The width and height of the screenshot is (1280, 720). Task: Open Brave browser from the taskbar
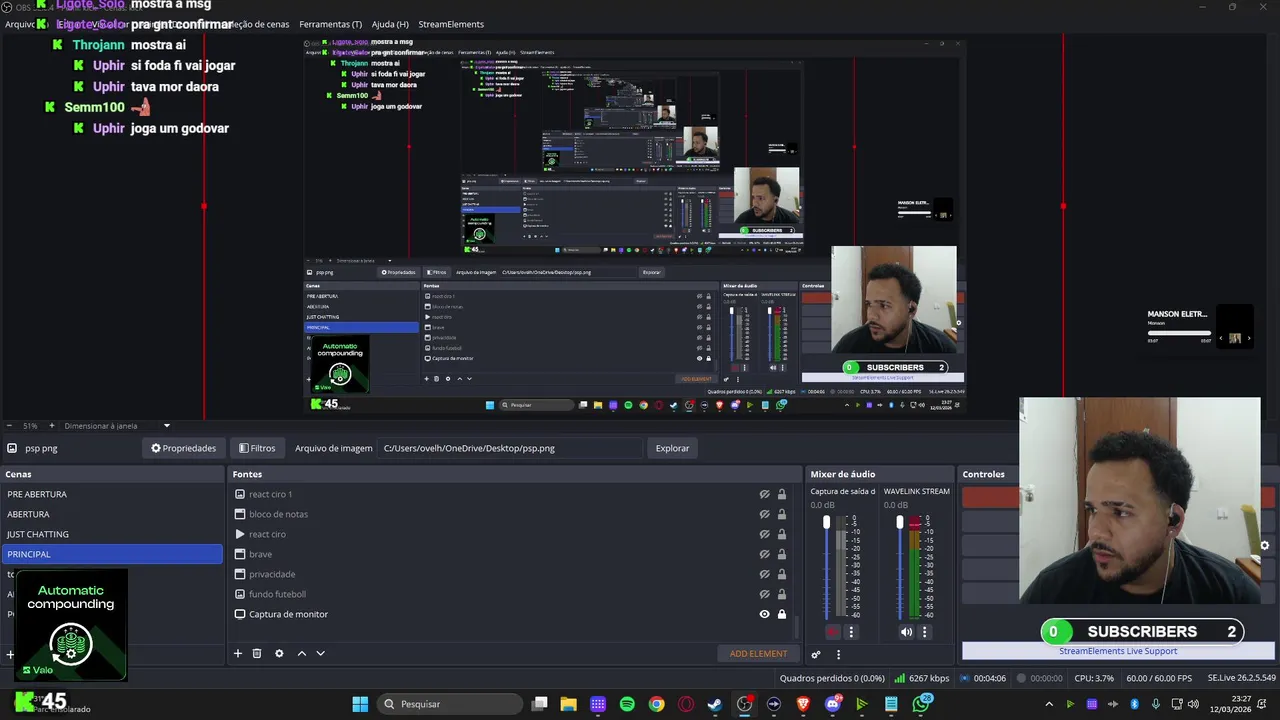(803, 704)
